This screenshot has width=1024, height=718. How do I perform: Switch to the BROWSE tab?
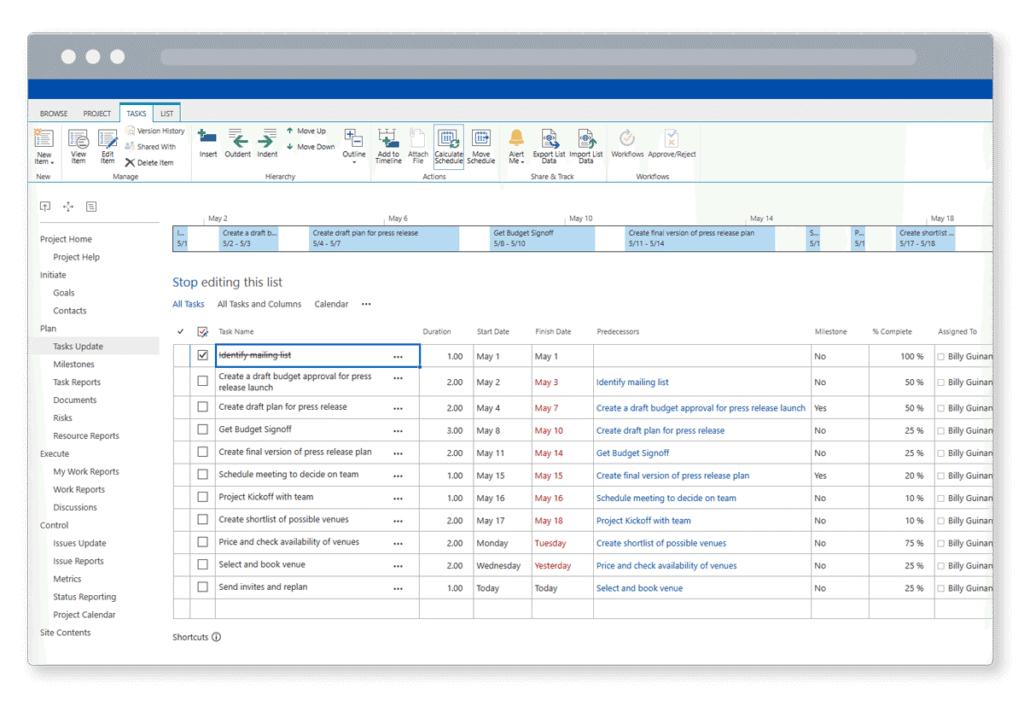(53, 113)
